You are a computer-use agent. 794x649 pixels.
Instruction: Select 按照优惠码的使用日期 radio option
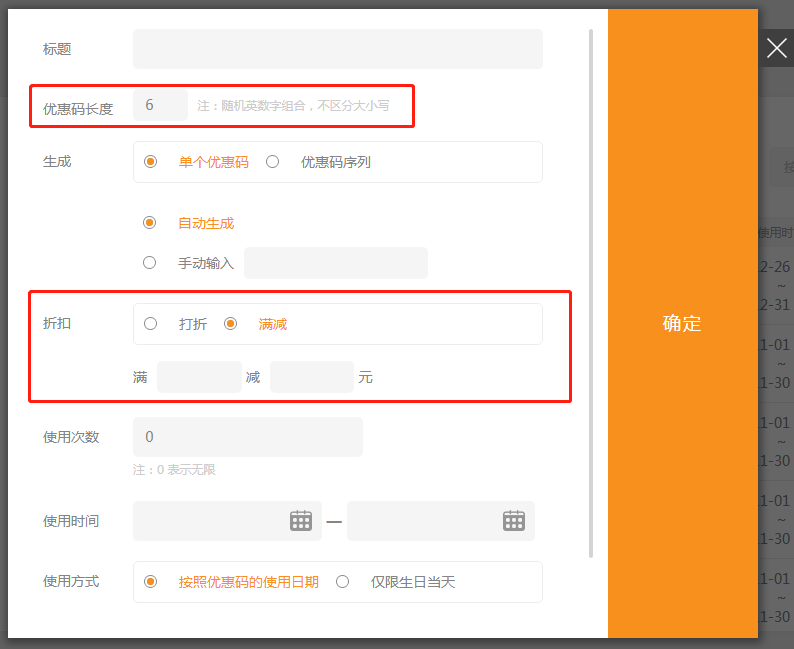tap(150, 581)
